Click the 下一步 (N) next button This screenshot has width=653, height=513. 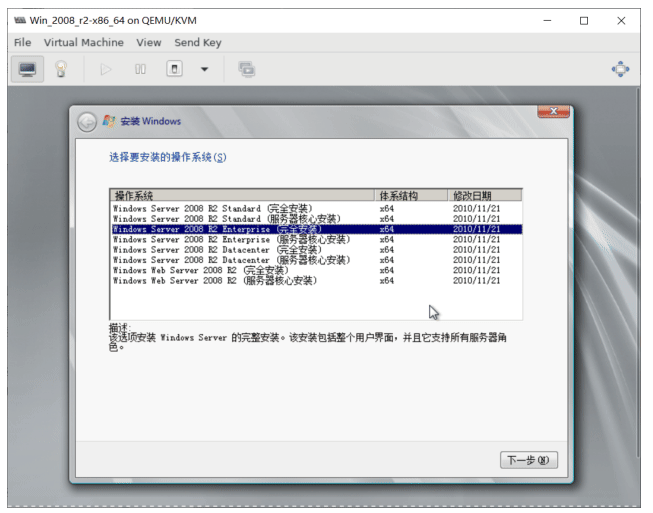tap(528, 460)
